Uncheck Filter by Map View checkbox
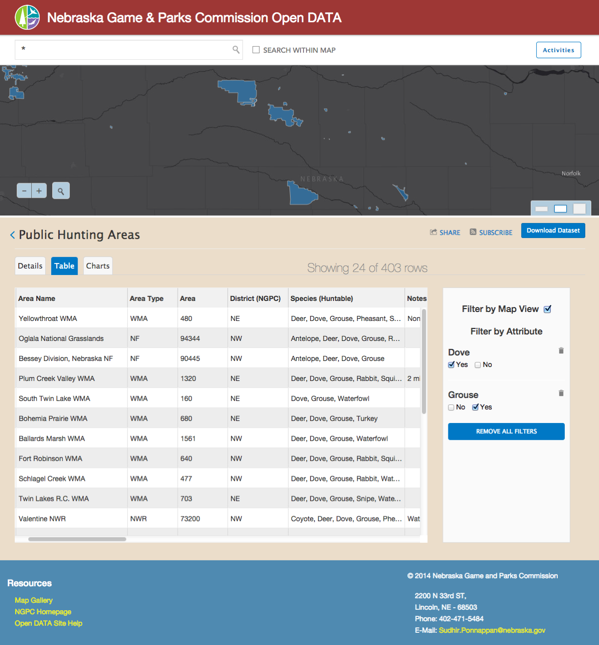This screenshot has height=645, width=599. [x=548, y=309]
